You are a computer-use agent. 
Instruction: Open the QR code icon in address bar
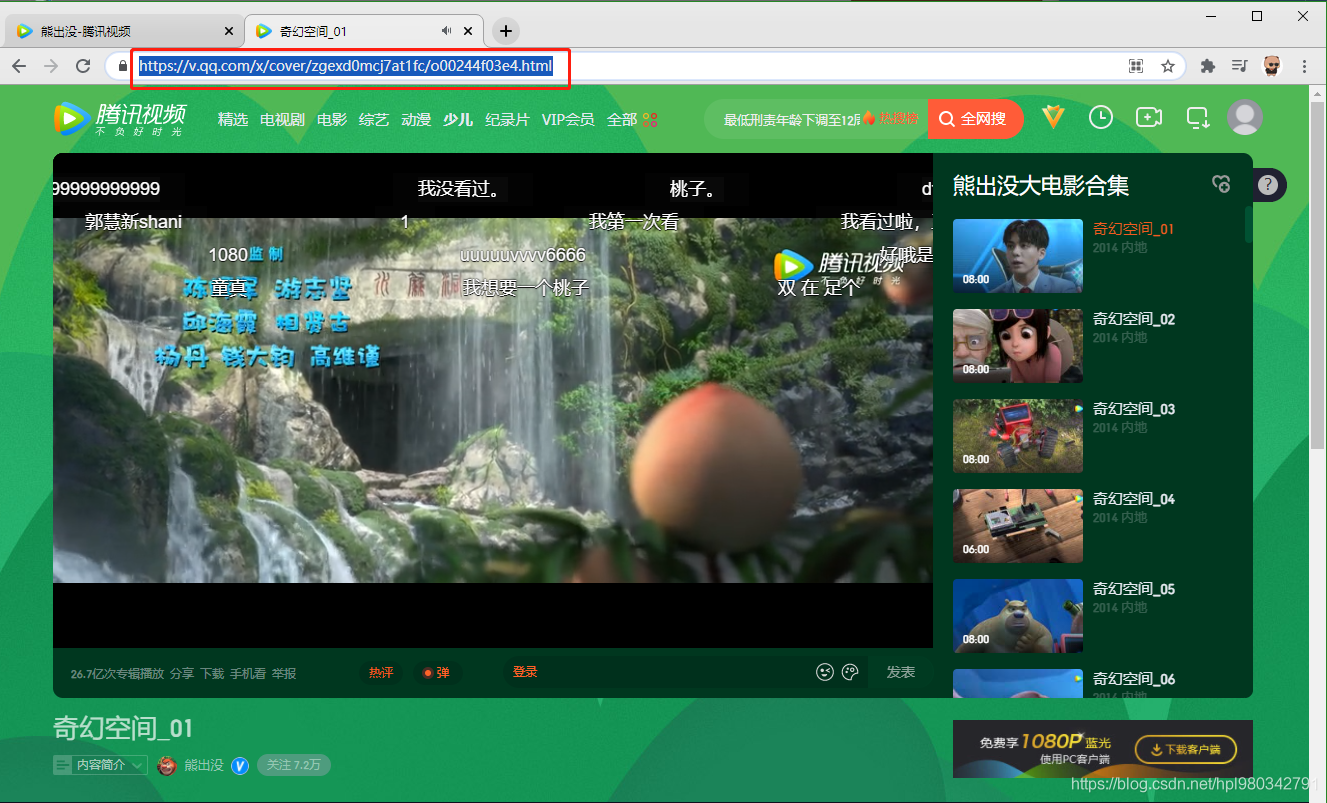[x=1136, y=66]
